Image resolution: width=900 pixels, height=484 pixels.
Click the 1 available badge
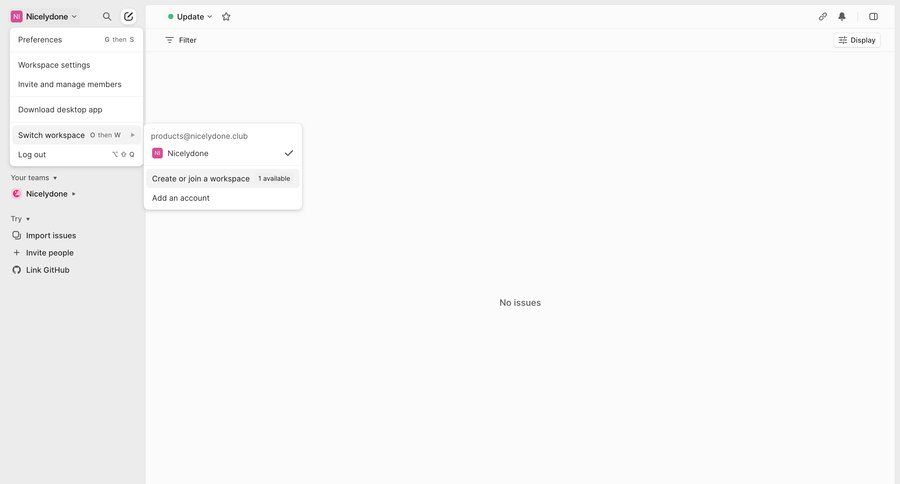click(x=274, y=179)
